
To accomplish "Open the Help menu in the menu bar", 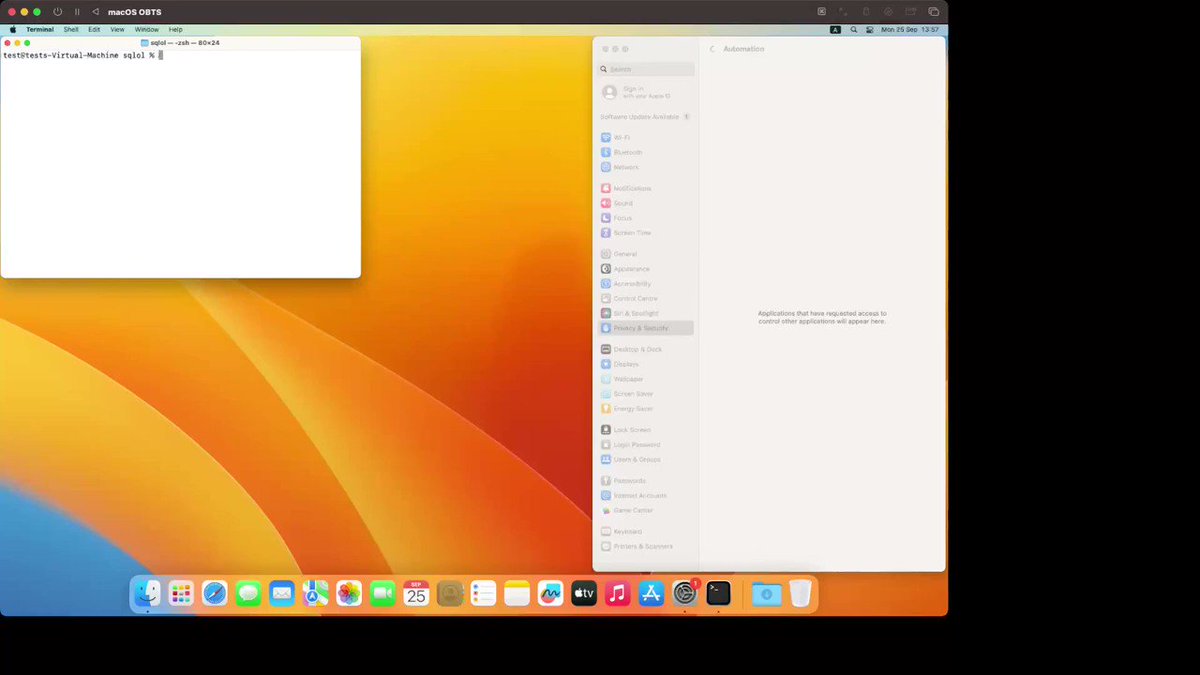I will [x=176, y=30].
